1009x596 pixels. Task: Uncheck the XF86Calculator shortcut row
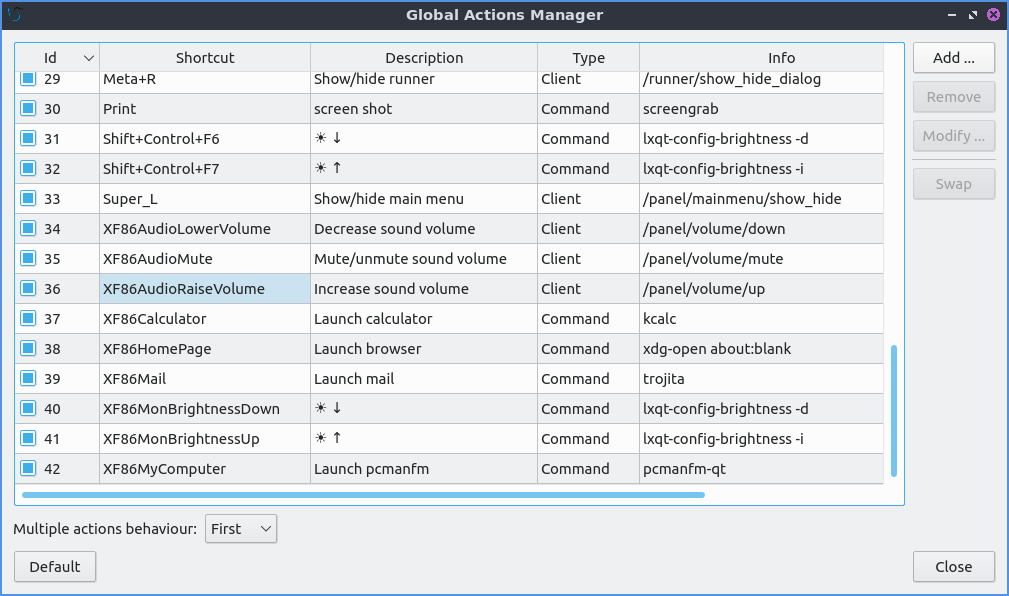point(28,319)
